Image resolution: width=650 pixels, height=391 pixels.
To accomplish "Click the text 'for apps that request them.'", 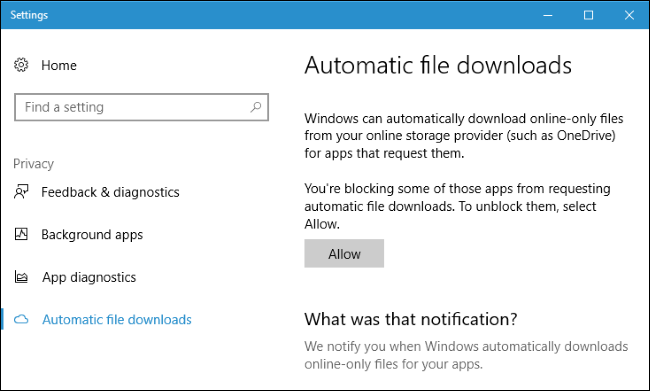I will pos(384,153).
